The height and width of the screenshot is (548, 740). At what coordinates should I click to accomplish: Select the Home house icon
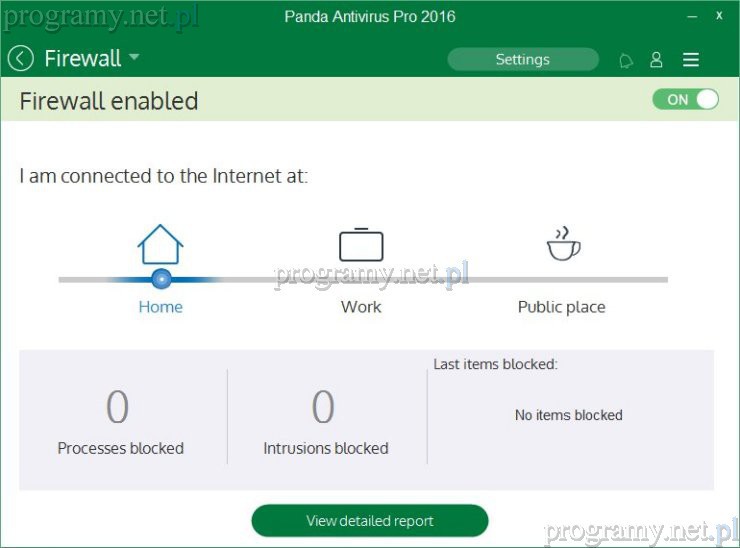point(160,244)
